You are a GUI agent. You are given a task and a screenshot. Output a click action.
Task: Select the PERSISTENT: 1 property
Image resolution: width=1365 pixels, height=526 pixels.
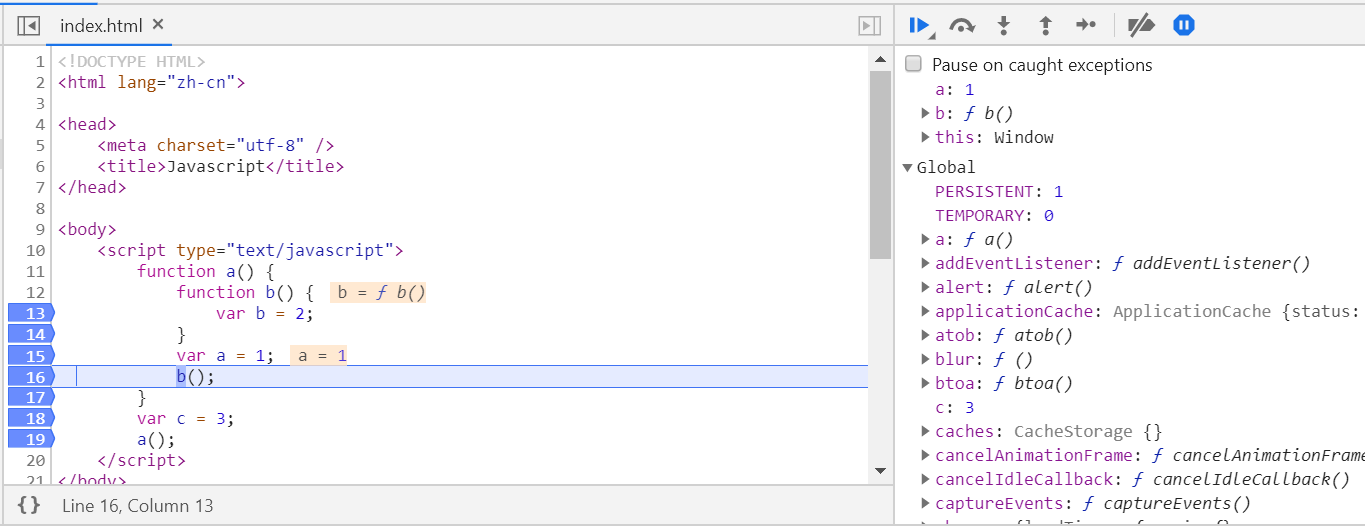[999, 191]
